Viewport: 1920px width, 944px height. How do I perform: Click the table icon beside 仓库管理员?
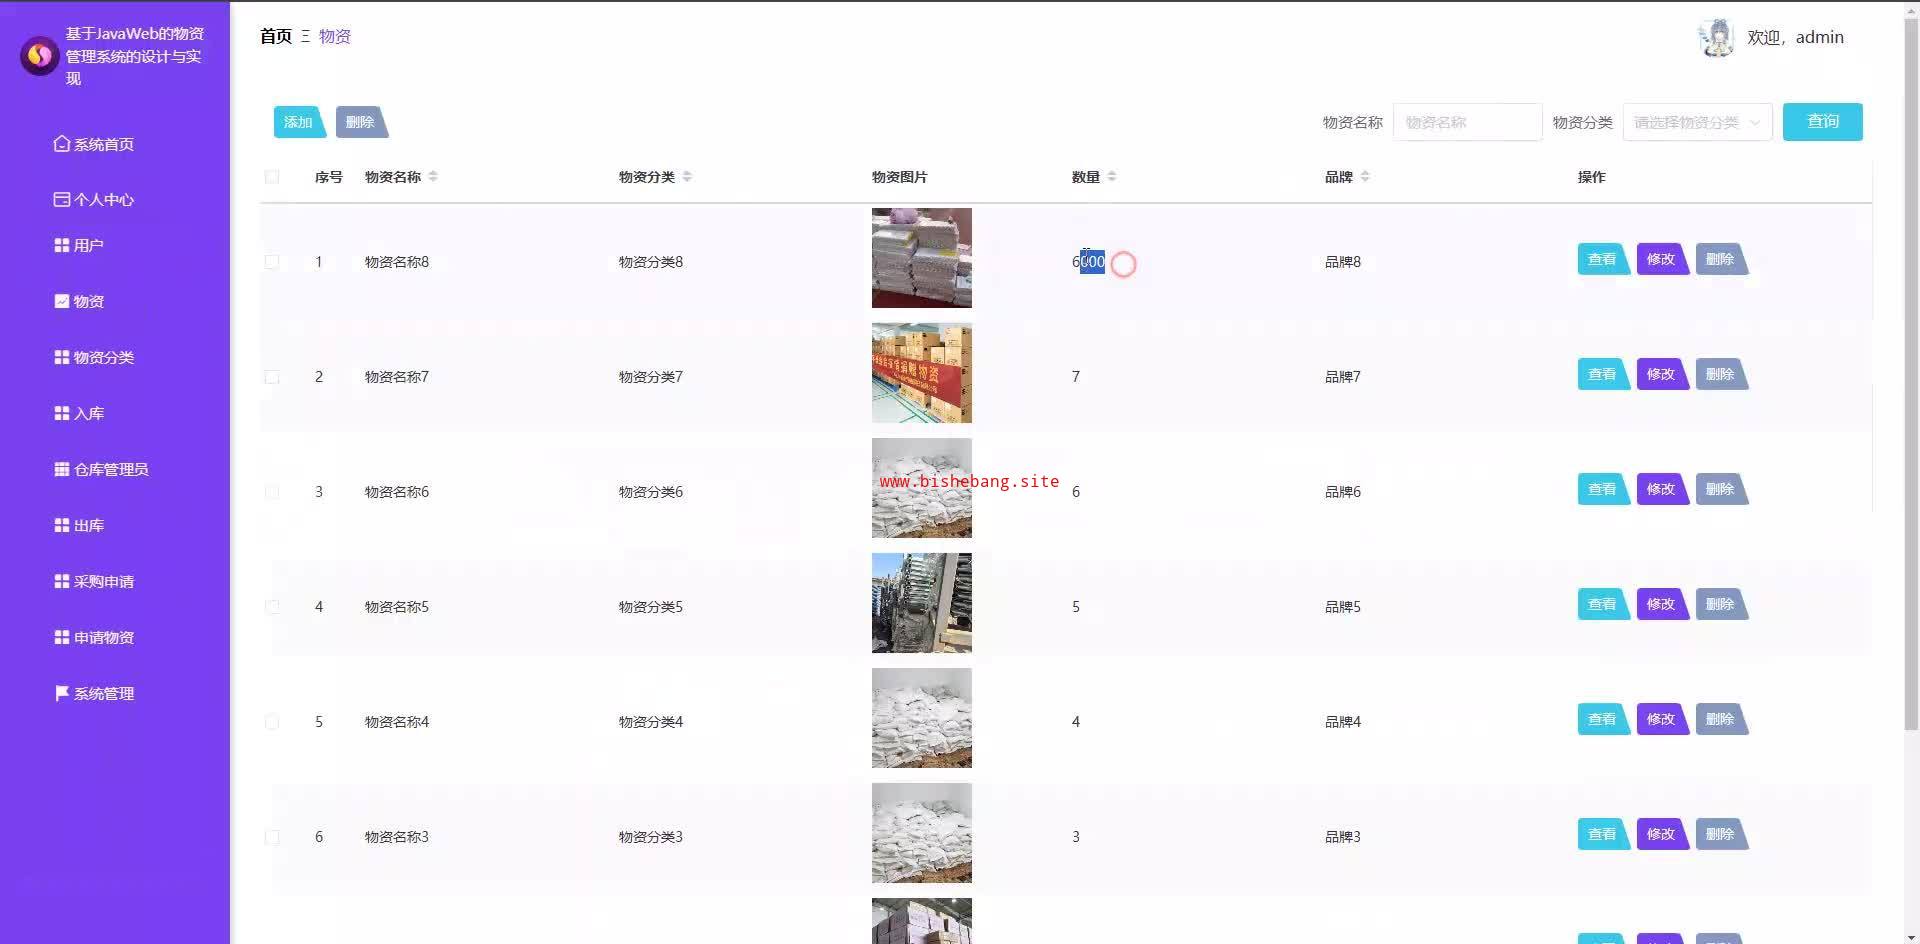coord(62,469)
